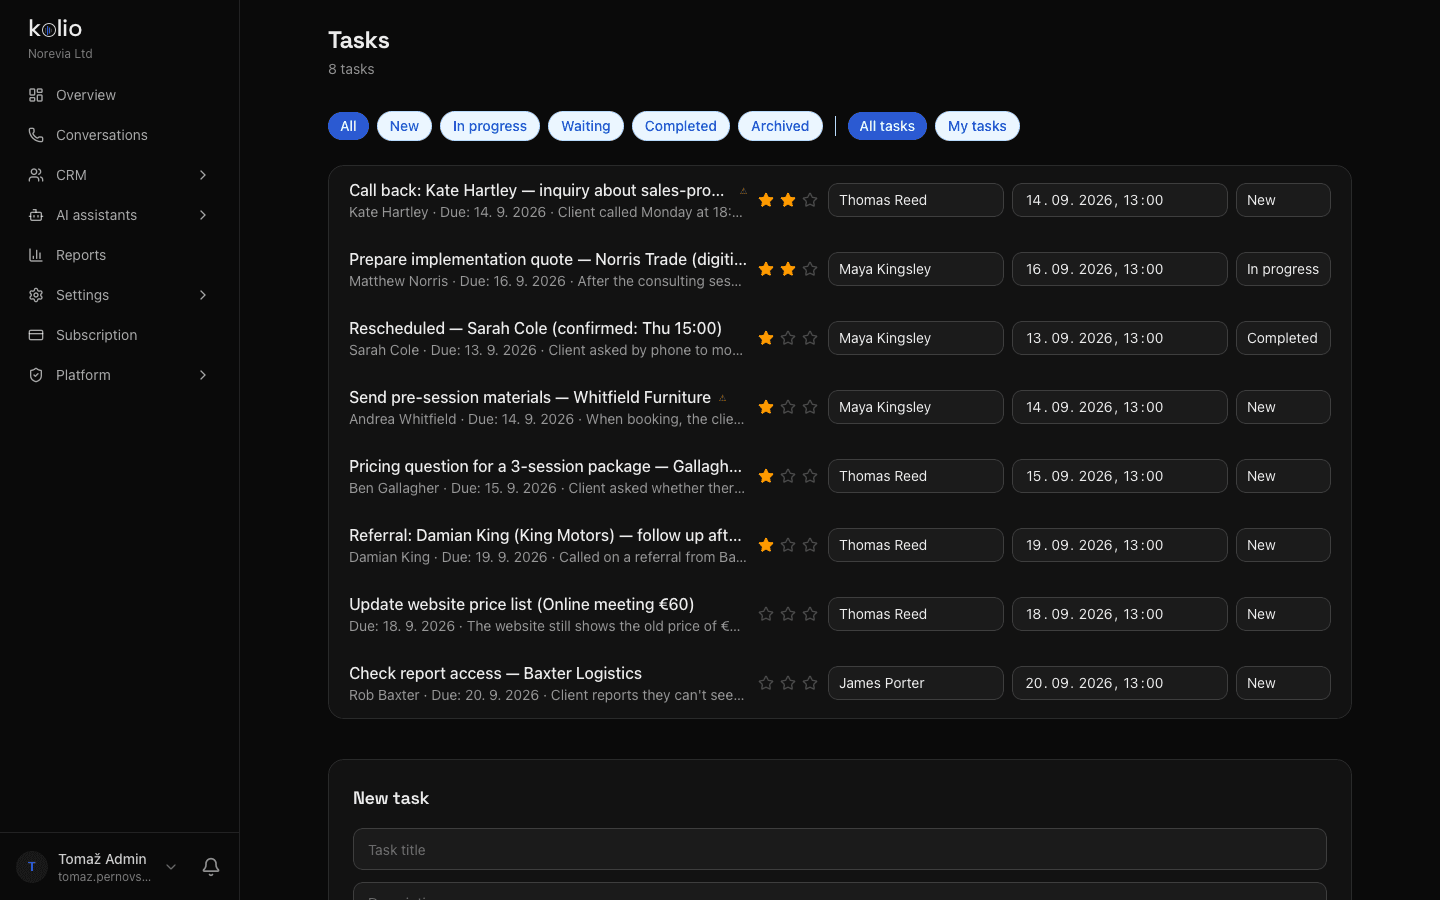Set second star on Sarah Cole task
This screenshot has height=900, width=1440.
coord(788,338)
